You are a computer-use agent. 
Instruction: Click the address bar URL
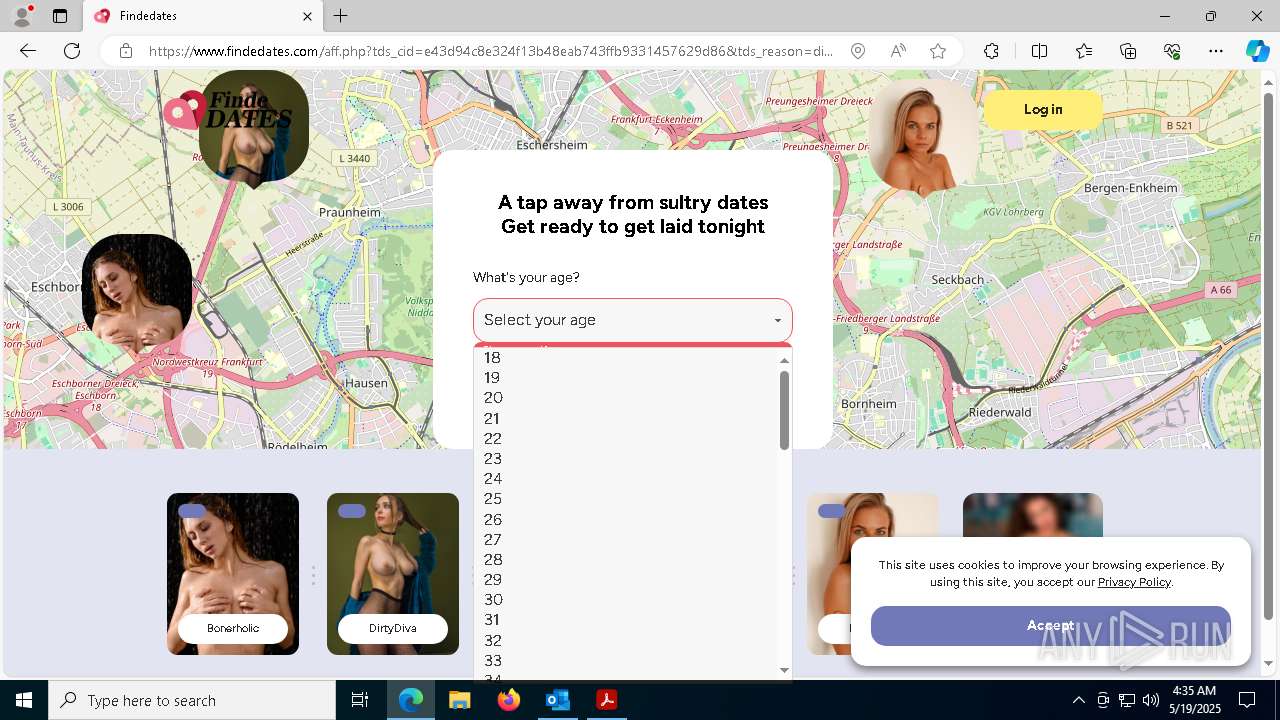point(490,51)
